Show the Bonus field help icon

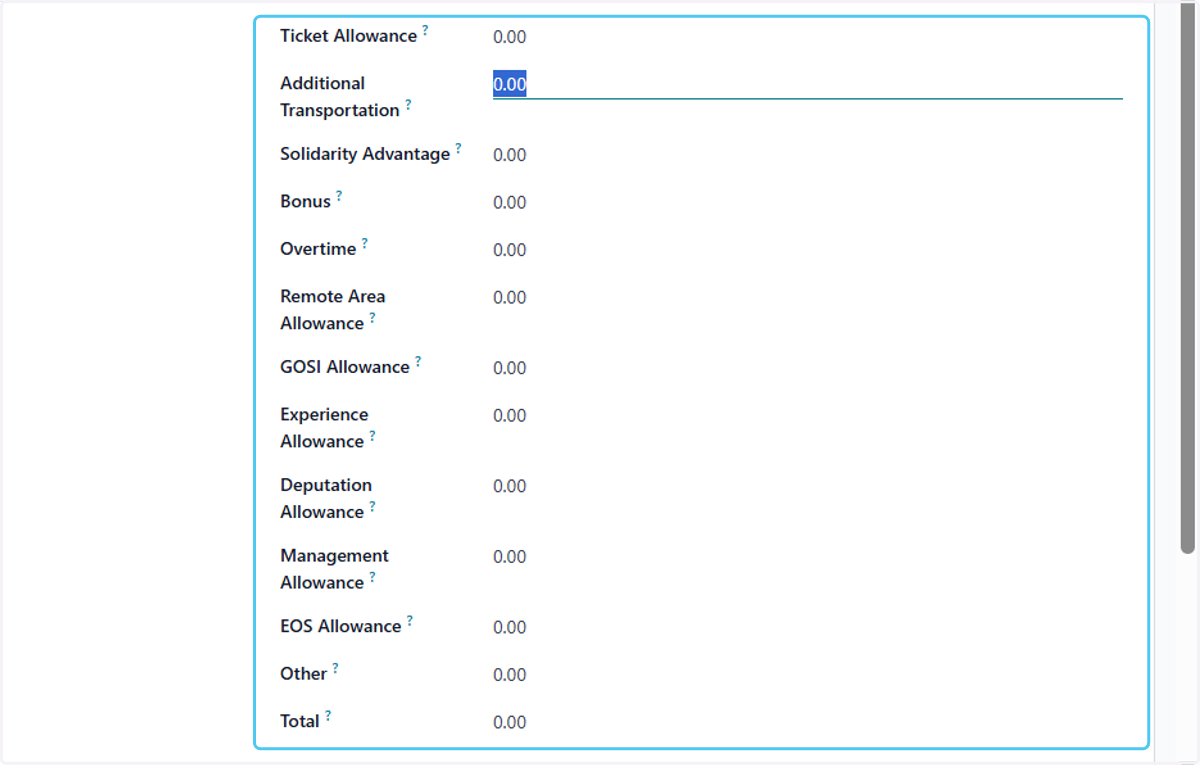pyautogui.click(x=339, y=196)
